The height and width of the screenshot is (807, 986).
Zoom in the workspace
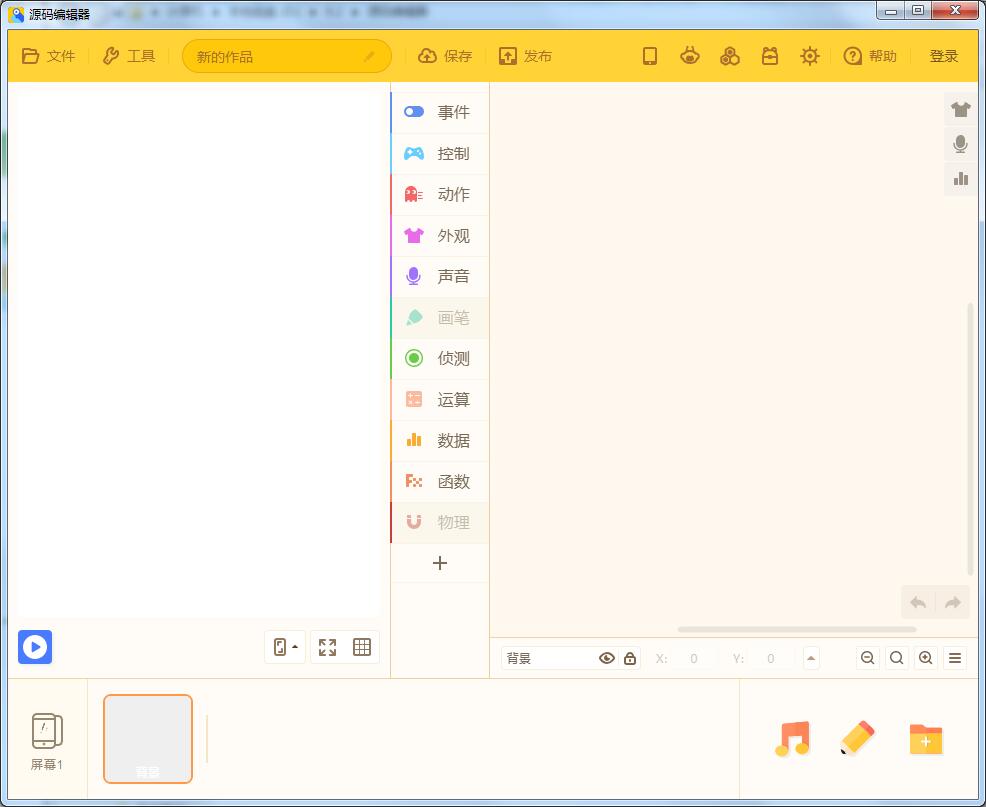click(x=926, y=658)
